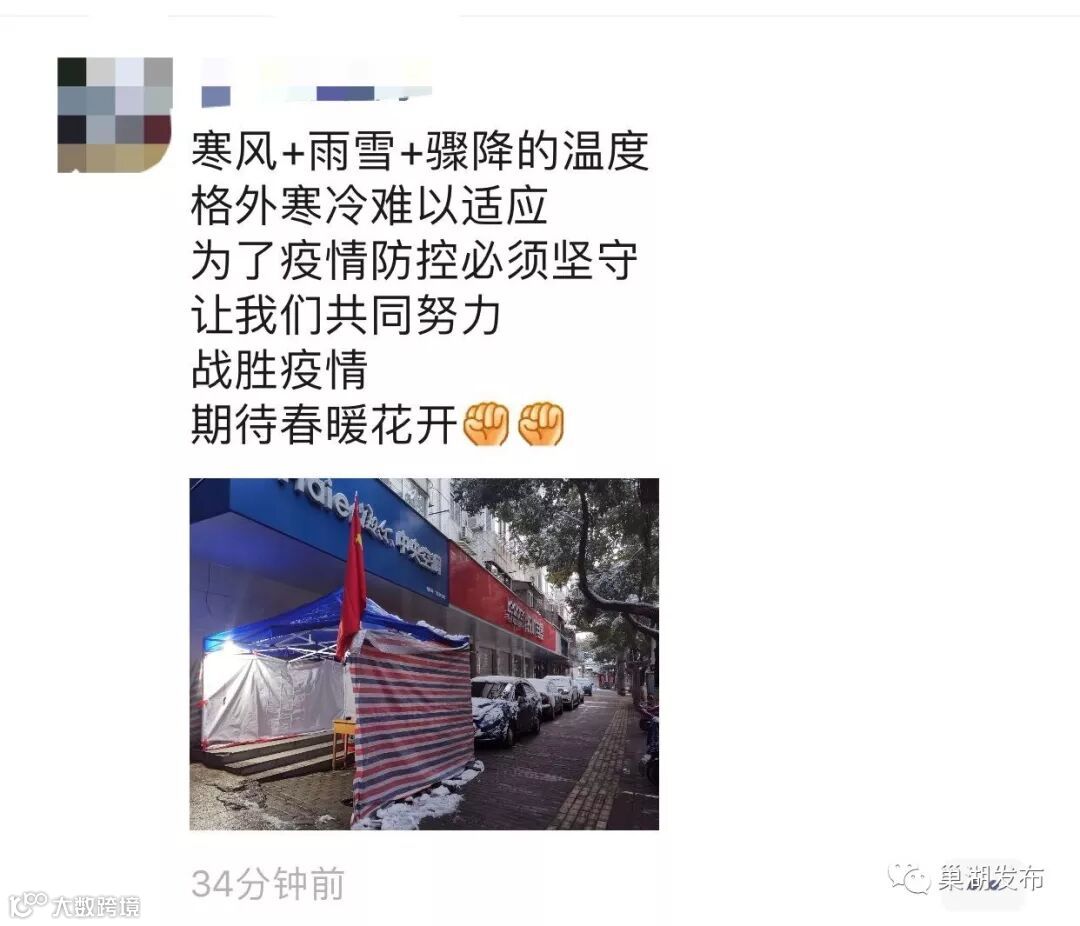Select the line 战胜疫情
The width and height of the screenshot is (1080, 926).
[x=280, y=369]
